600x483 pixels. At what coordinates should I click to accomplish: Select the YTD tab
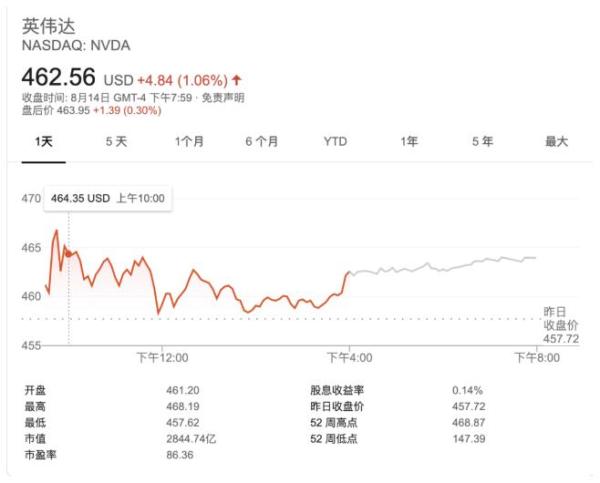[x=335, y=142]
